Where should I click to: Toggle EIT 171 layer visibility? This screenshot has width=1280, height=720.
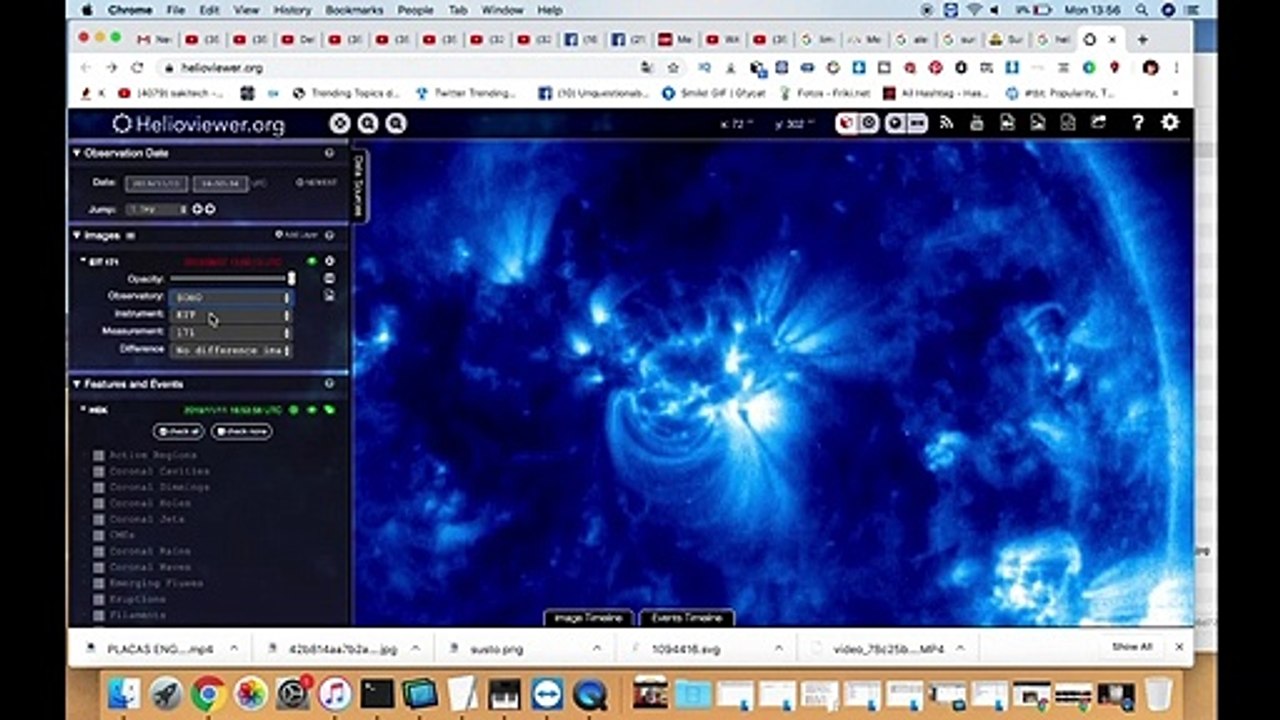pyautogui.click(x=312, y=261)
